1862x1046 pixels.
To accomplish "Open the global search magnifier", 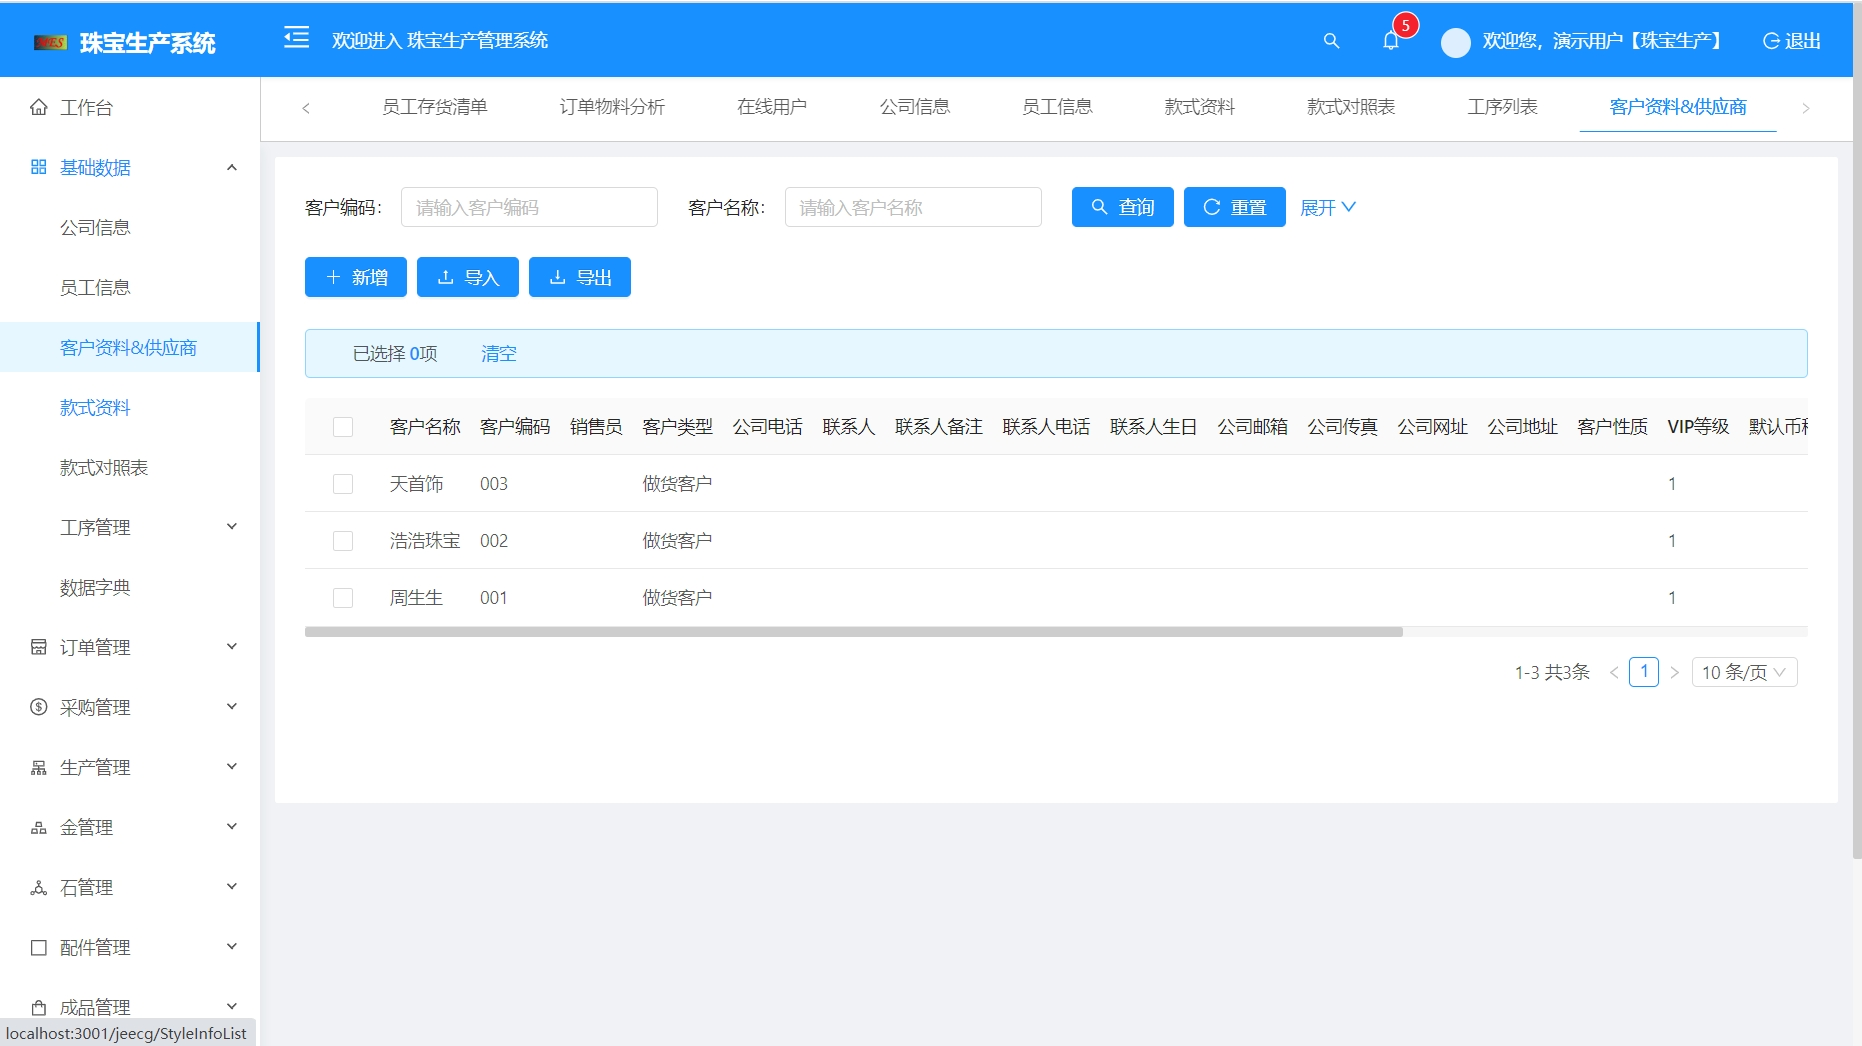I will click(1331, 41).
